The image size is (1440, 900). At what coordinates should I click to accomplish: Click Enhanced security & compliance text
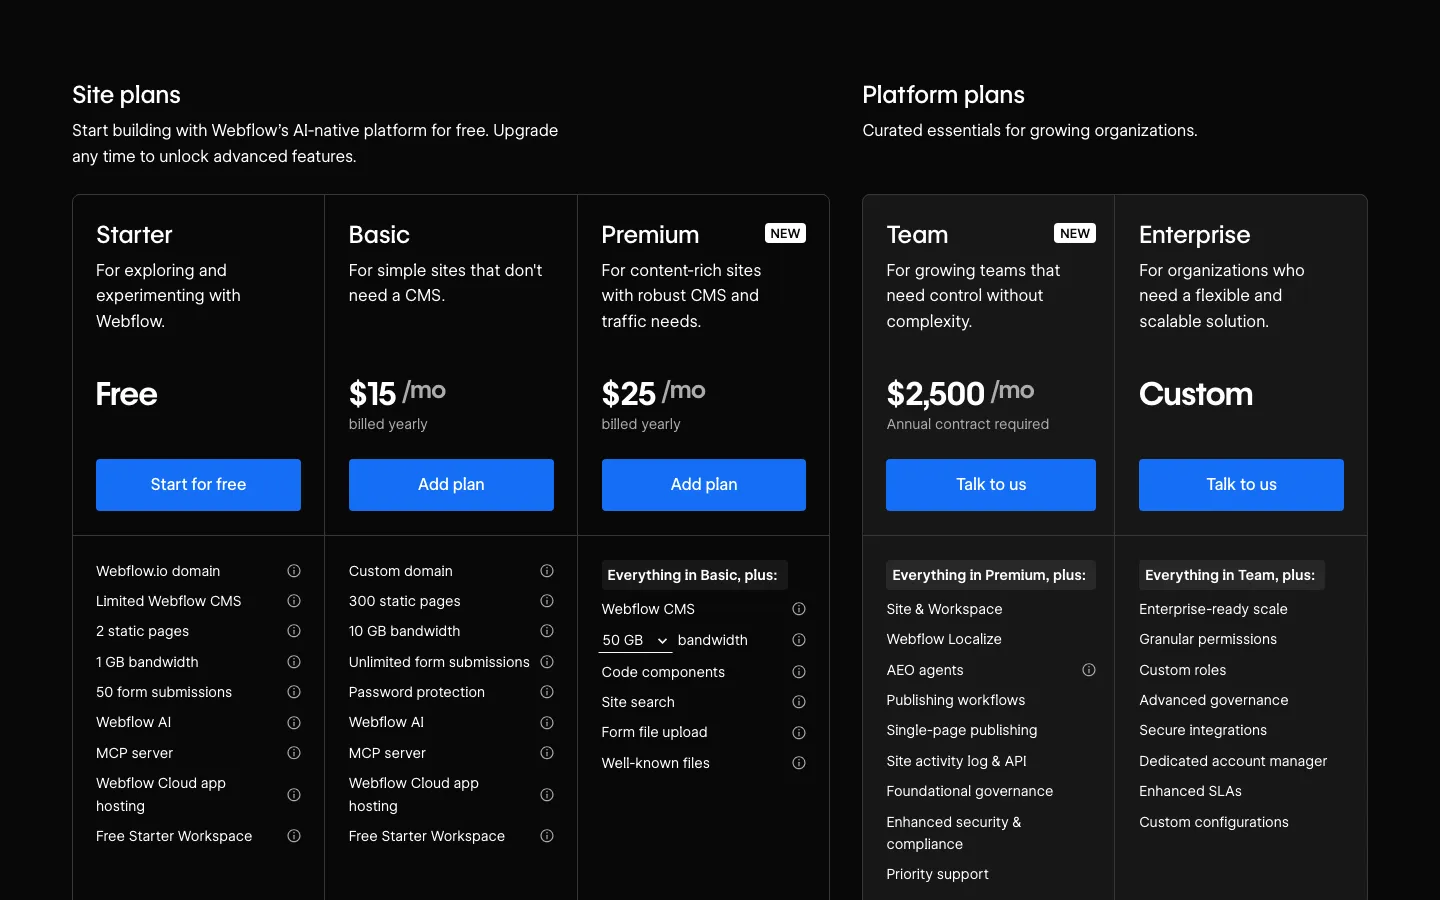coord(954,833)
